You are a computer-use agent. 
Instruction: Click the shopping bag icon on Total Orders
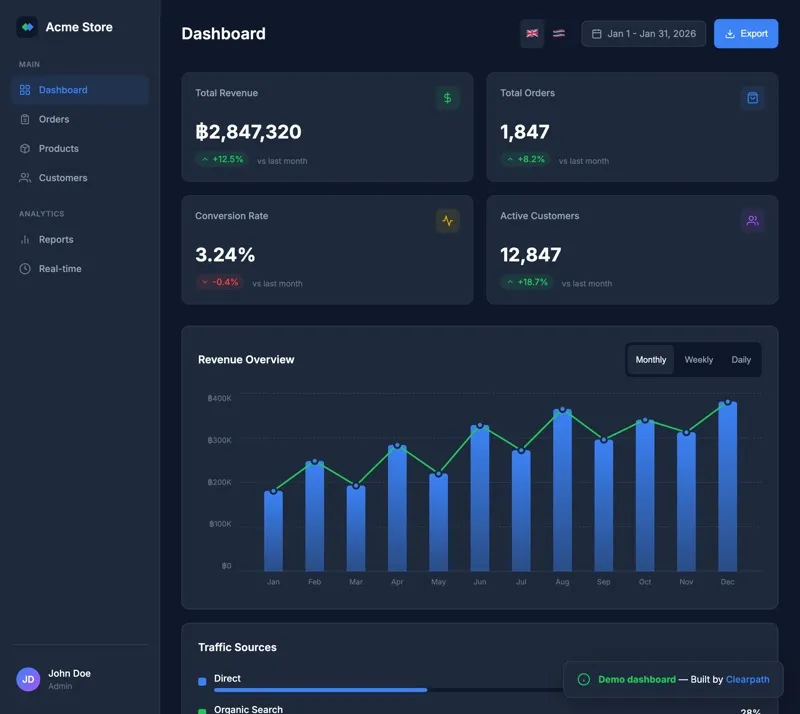[x=753, y=98]
